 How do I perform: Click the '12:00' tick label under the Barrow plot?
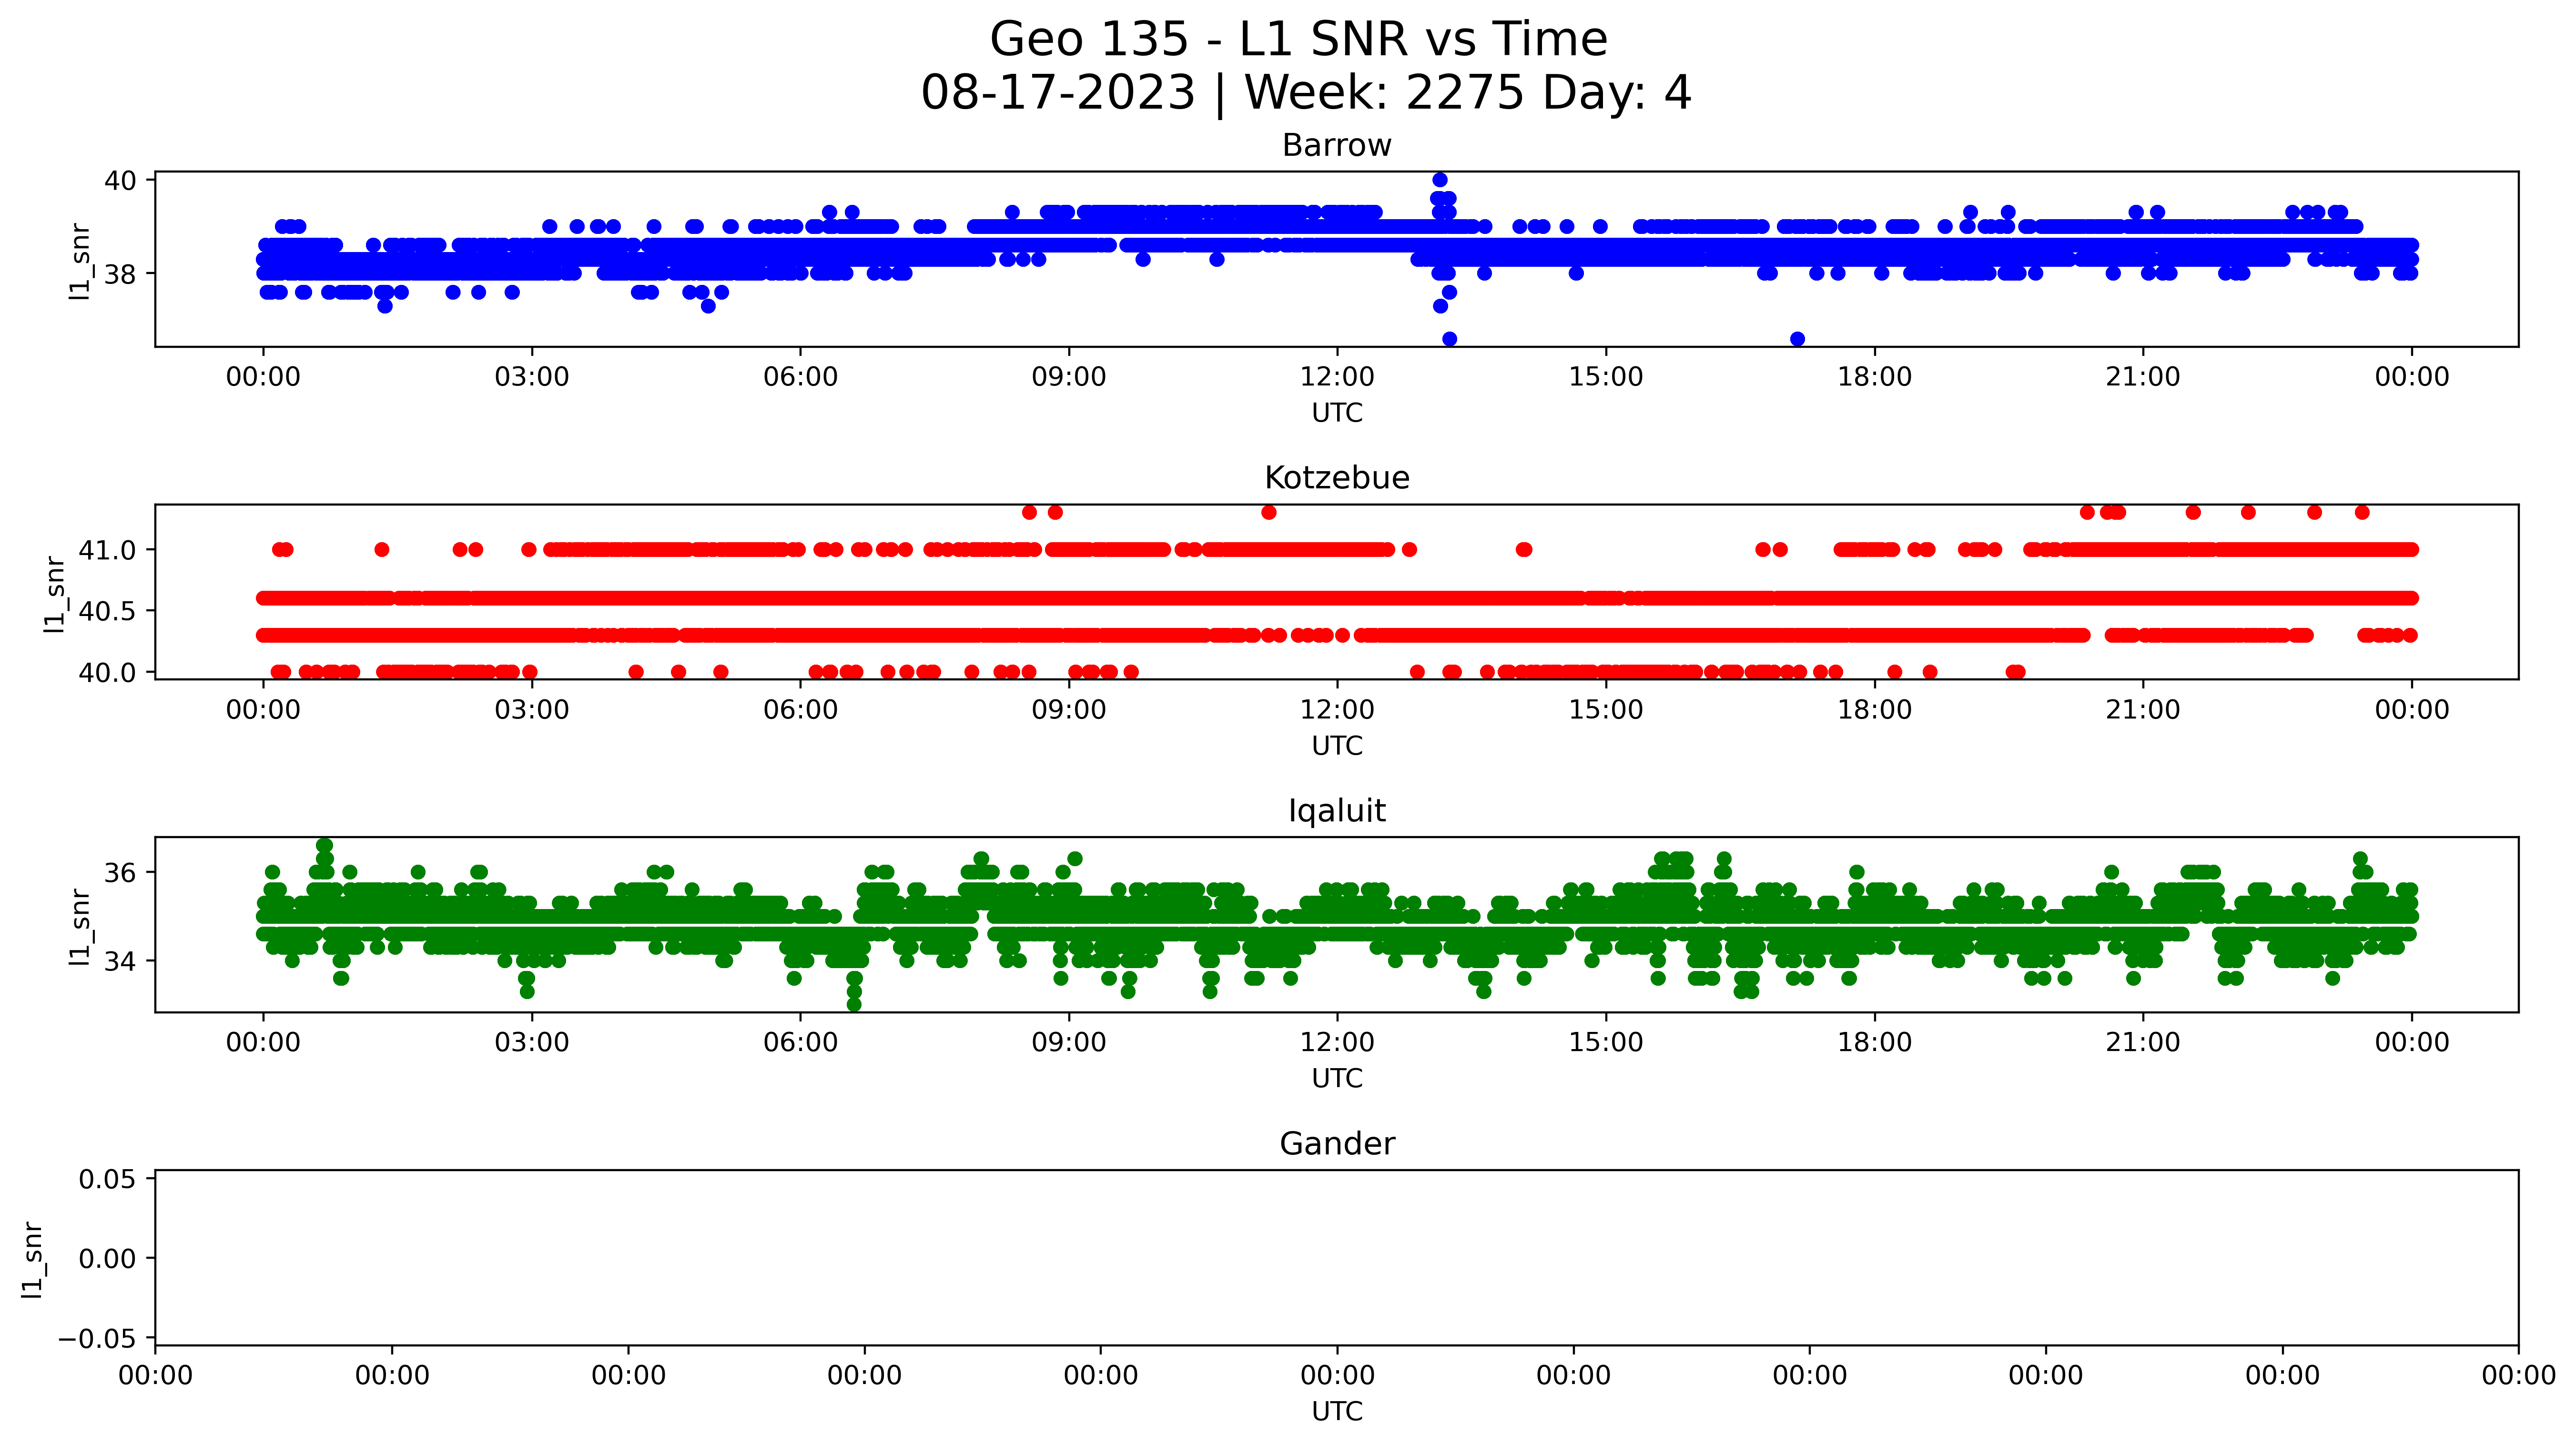click(x=1337, y=378)
